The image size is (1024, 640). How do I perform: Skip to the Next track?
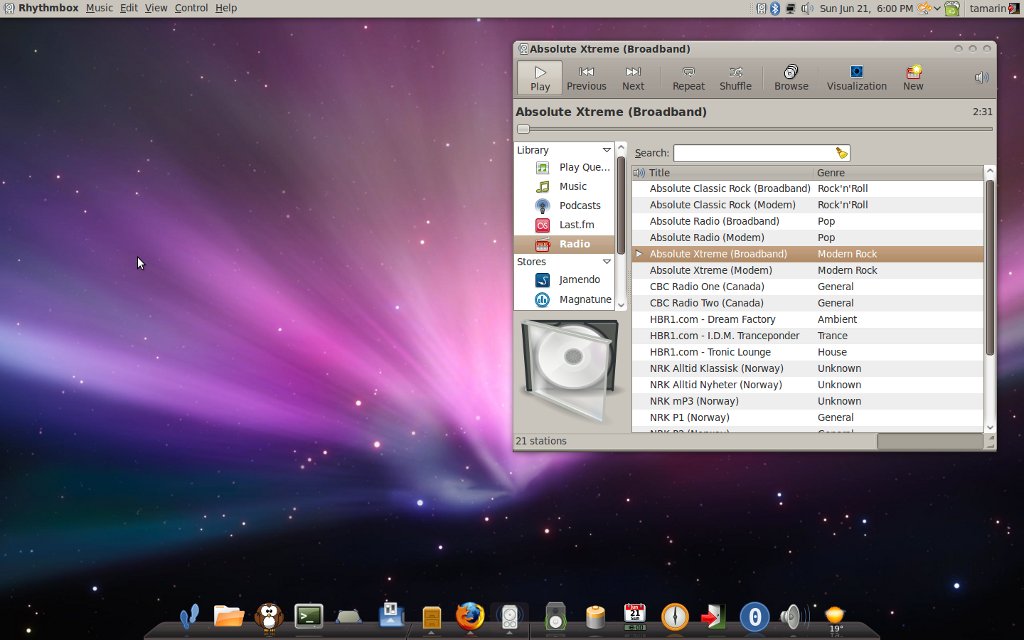pos(633,78)
